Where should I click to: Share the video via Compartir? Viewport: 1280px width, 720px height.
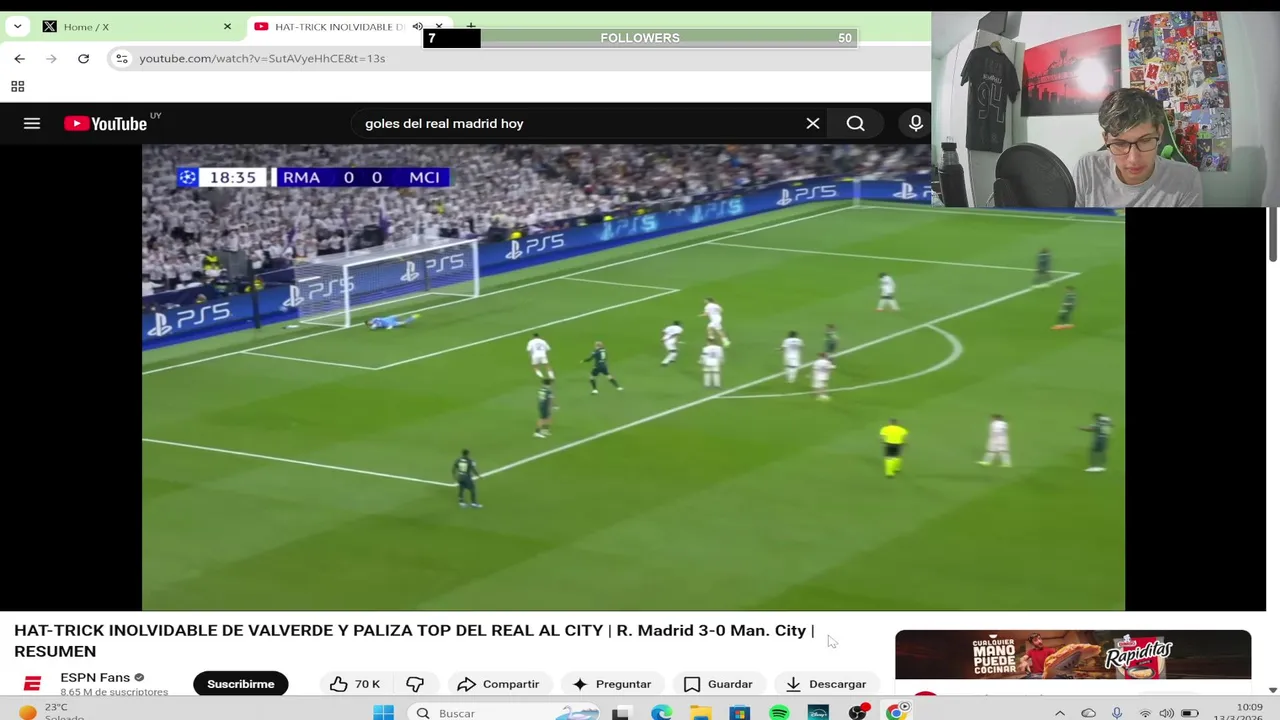coord(498,684)
